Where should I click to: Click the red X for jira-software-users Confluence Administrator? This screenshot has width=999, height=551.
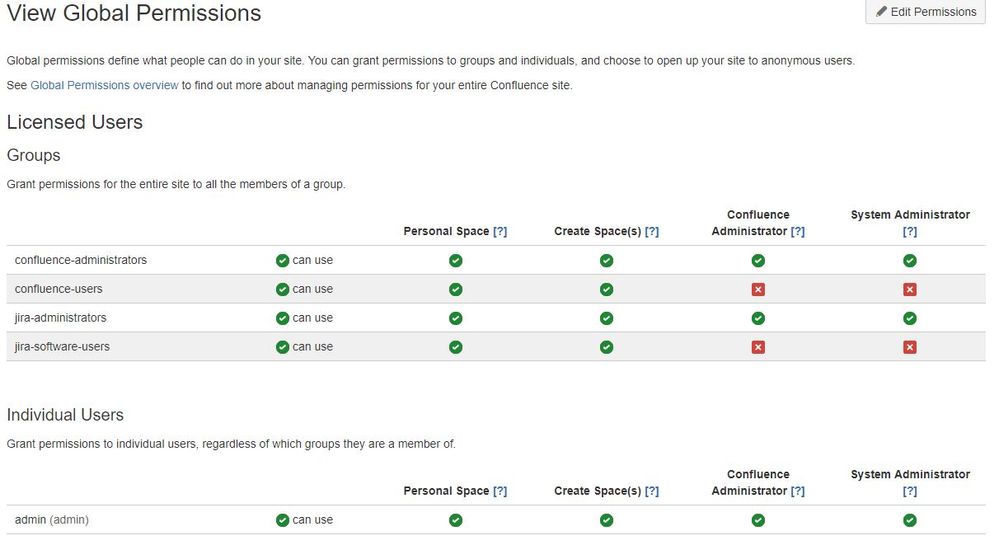click(x=758, y=347)
